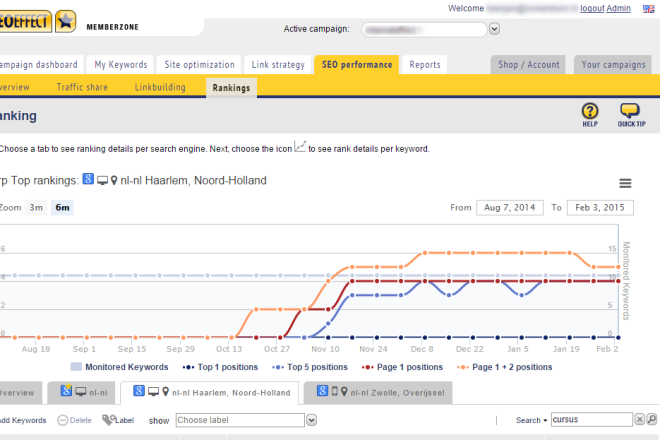
Task: Open the Search options dropdown
Action: (533, 420)
